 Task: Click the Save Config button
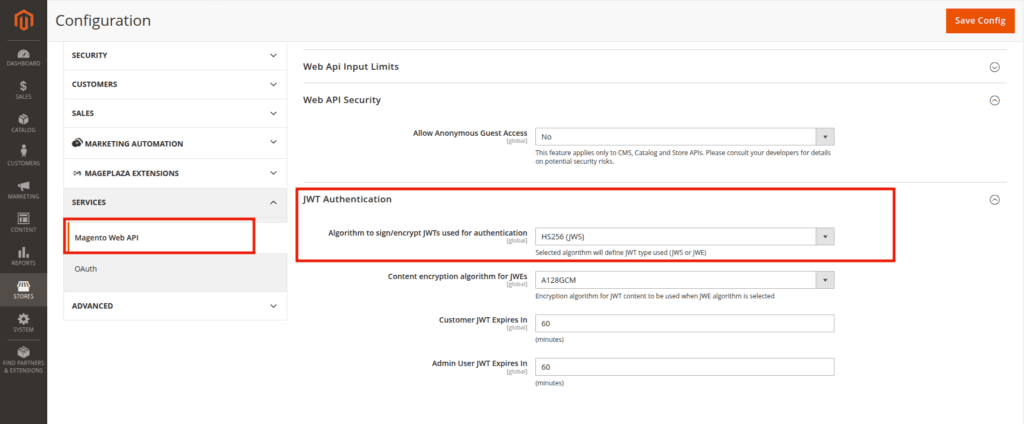(980, 21)
